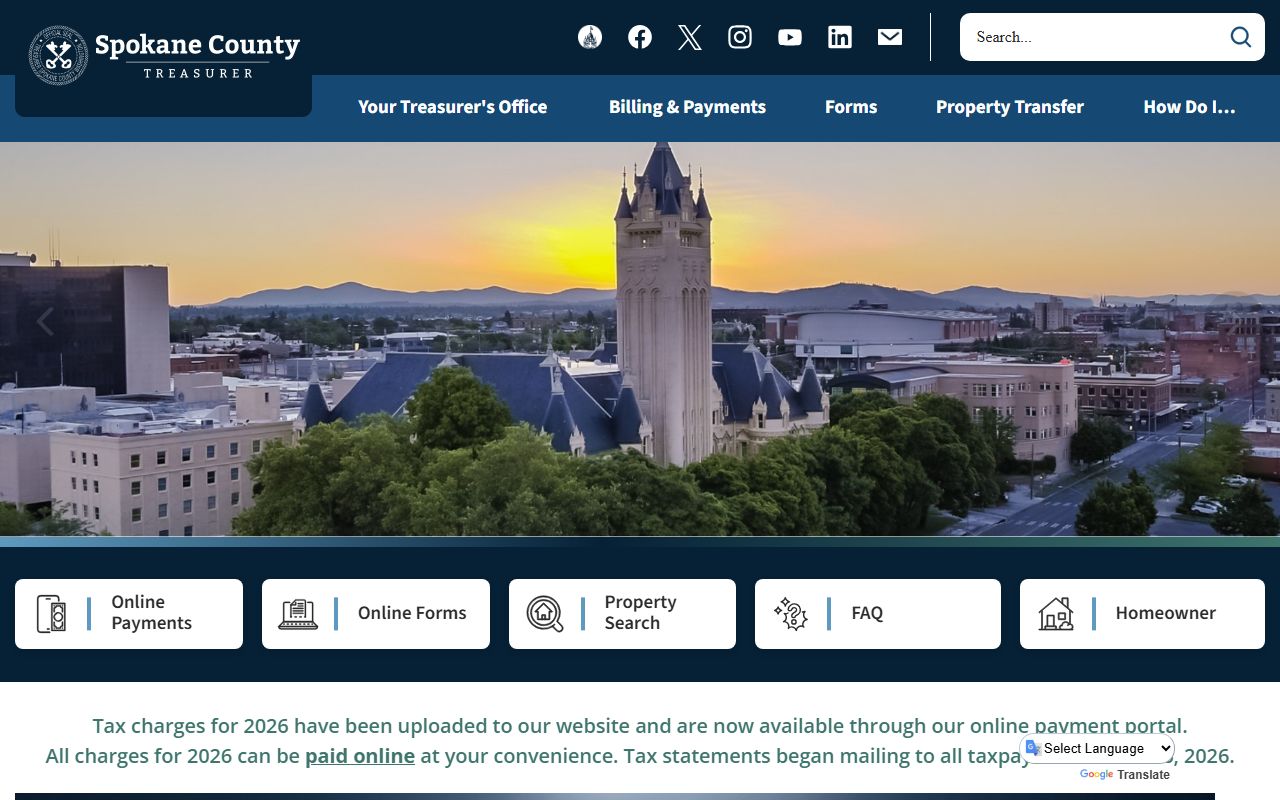Open the Facebook page icon
Viewport: 1280px width, 800px height.
[x=640, y=37]
